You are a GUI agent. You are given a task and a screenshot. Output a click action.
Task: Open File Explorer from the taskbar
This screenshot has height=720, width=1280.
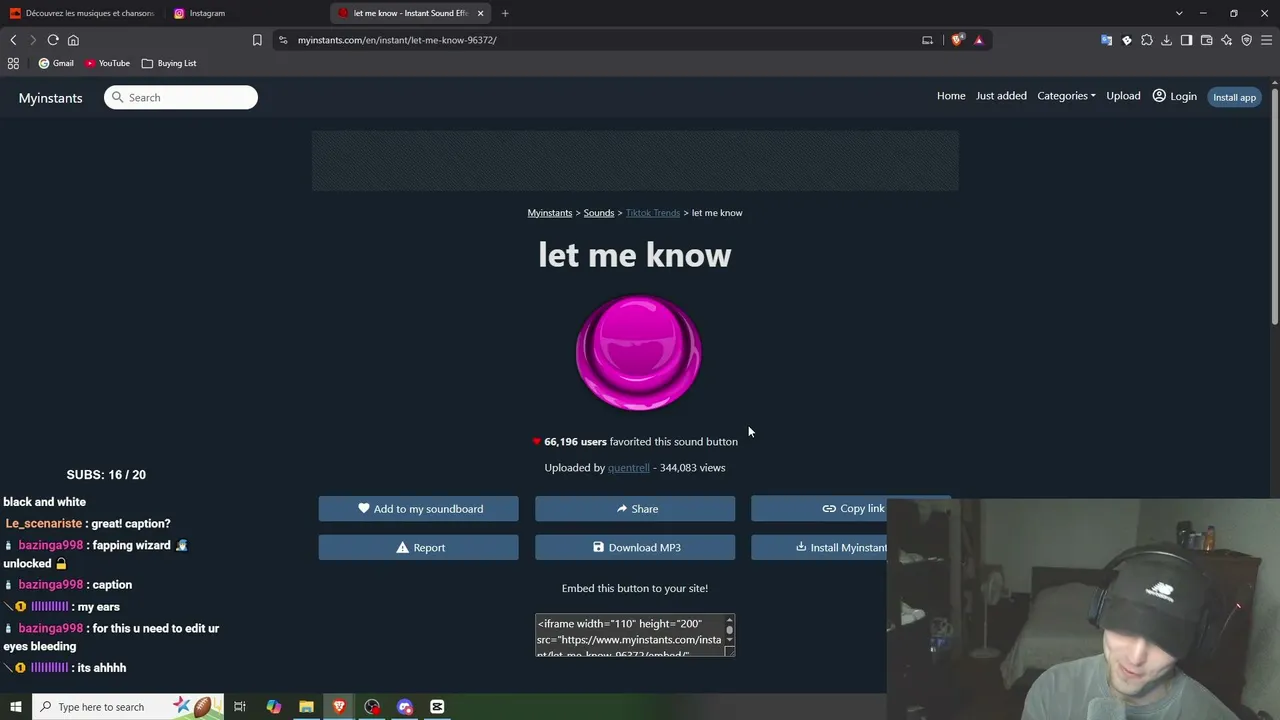306,707
